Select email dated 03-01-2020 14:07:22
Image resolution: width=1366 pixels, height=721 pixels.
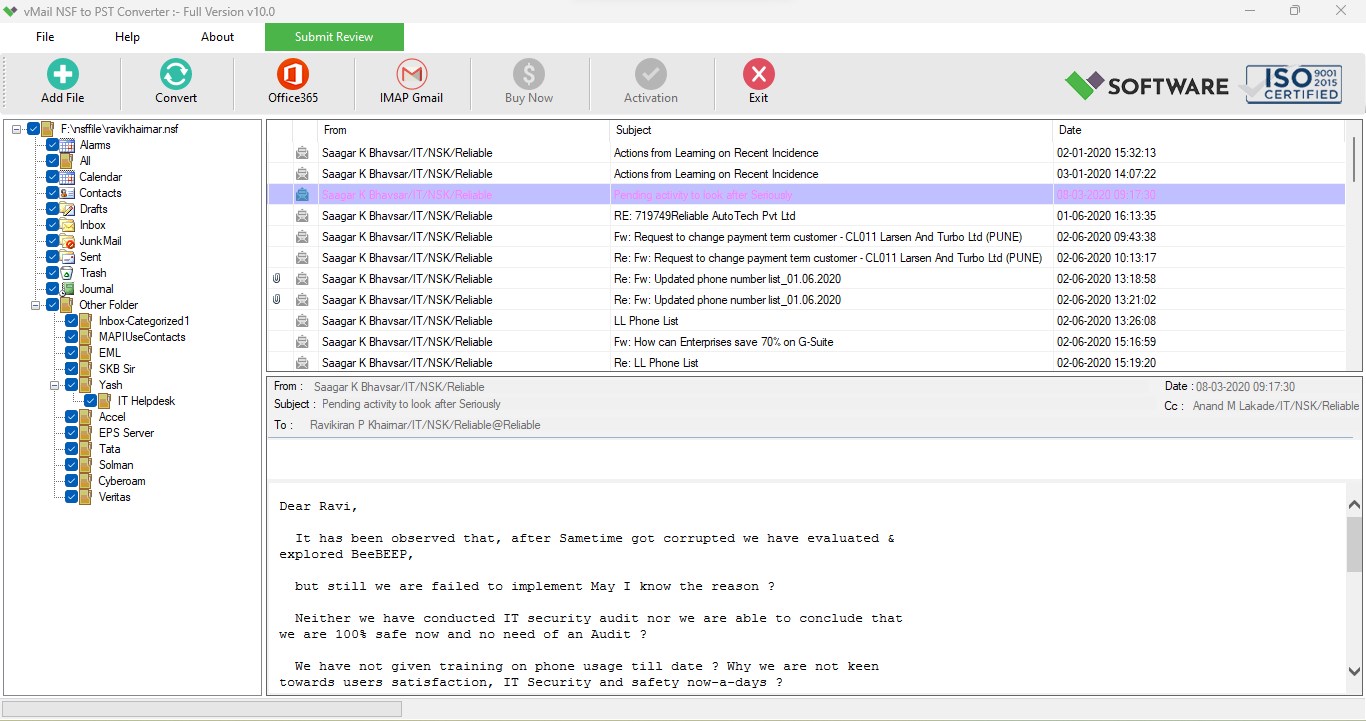point(805,174)
